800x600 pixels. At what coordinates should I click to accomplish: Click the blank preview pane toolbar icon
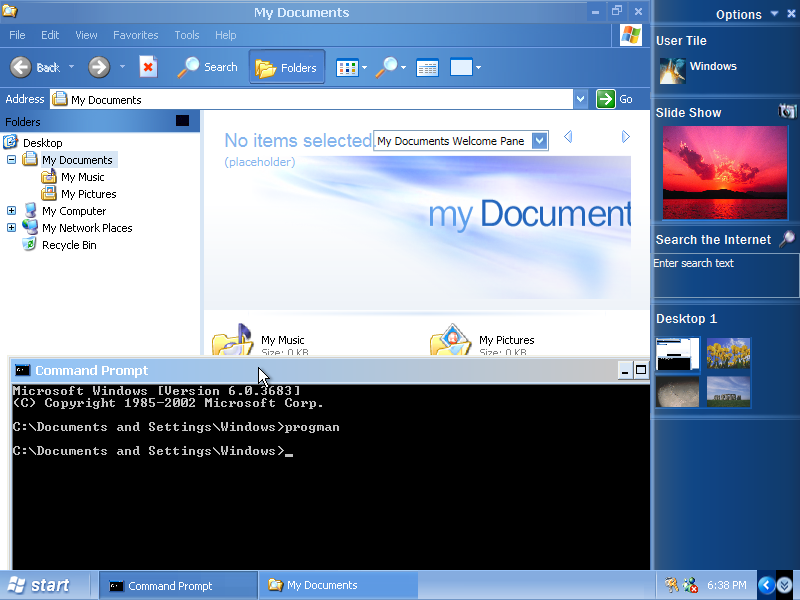coord(461,67)
